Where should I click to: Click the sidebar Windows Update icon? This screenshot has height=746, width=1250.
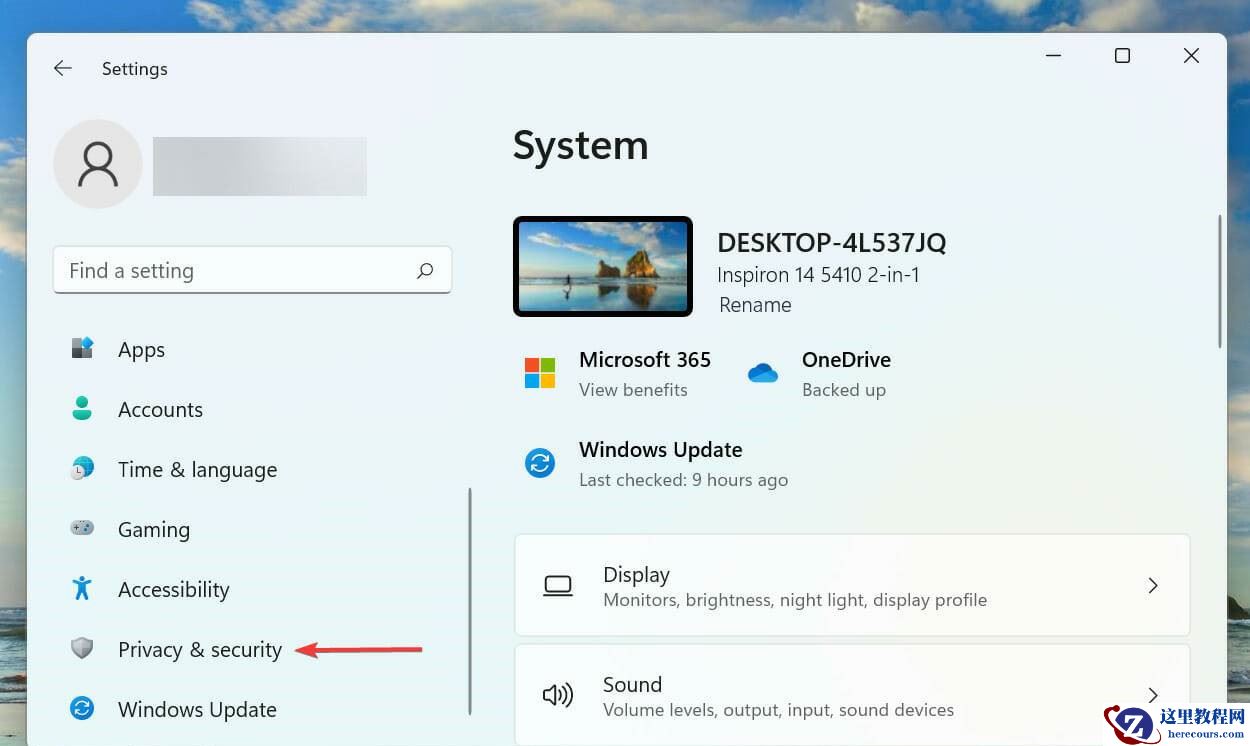82,709
